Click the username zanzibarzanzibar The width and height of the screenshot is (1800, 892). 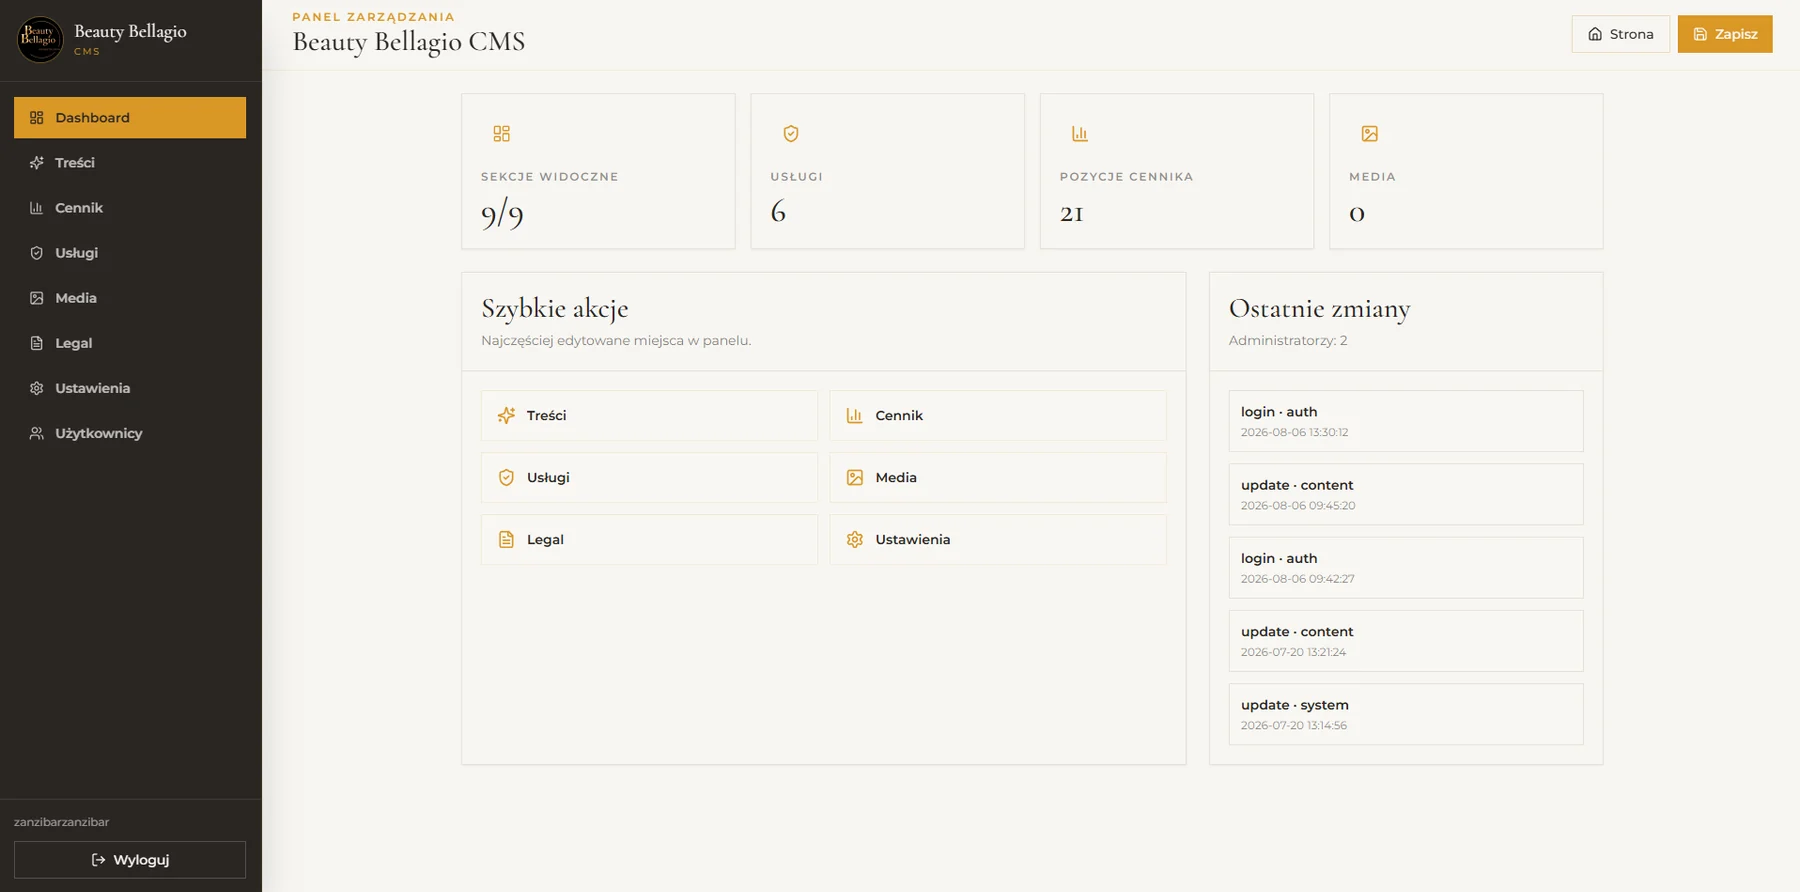[62, 822]
